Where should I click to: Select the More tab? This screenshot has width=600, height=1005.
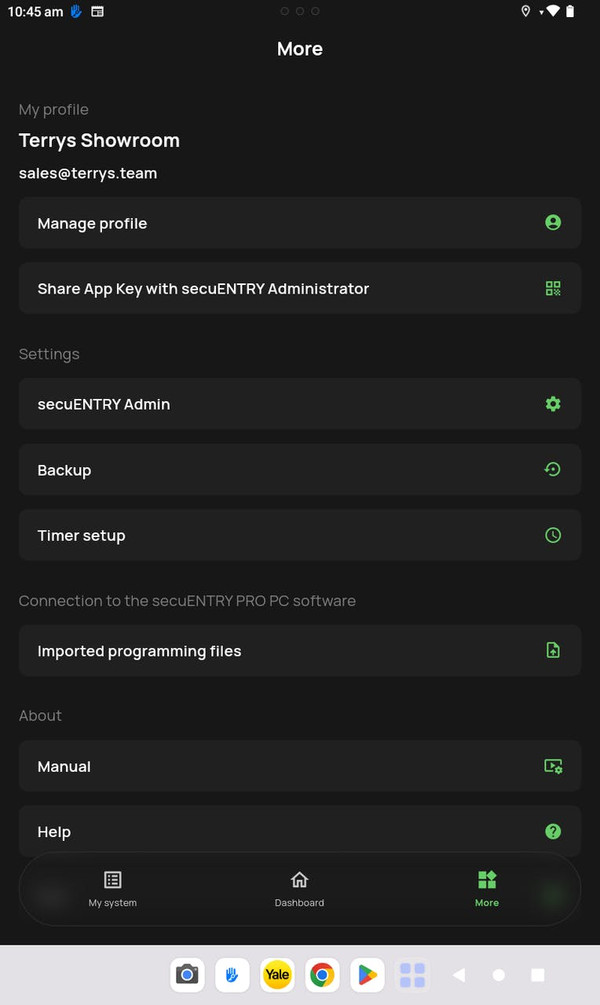pos(487,889)
